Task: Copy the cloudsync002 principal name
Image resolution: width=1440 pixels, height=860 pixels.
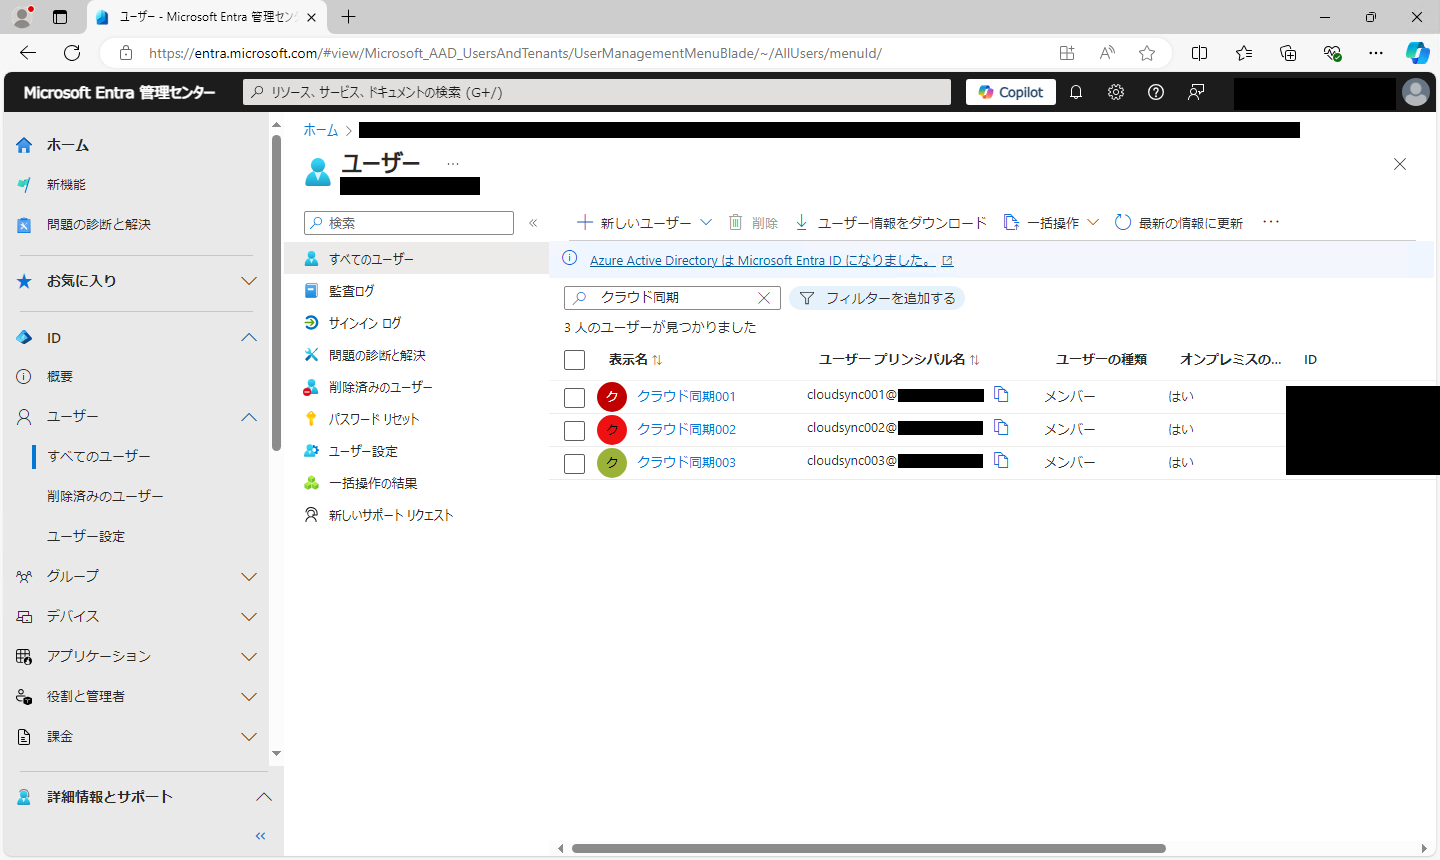Action: 1001,428
